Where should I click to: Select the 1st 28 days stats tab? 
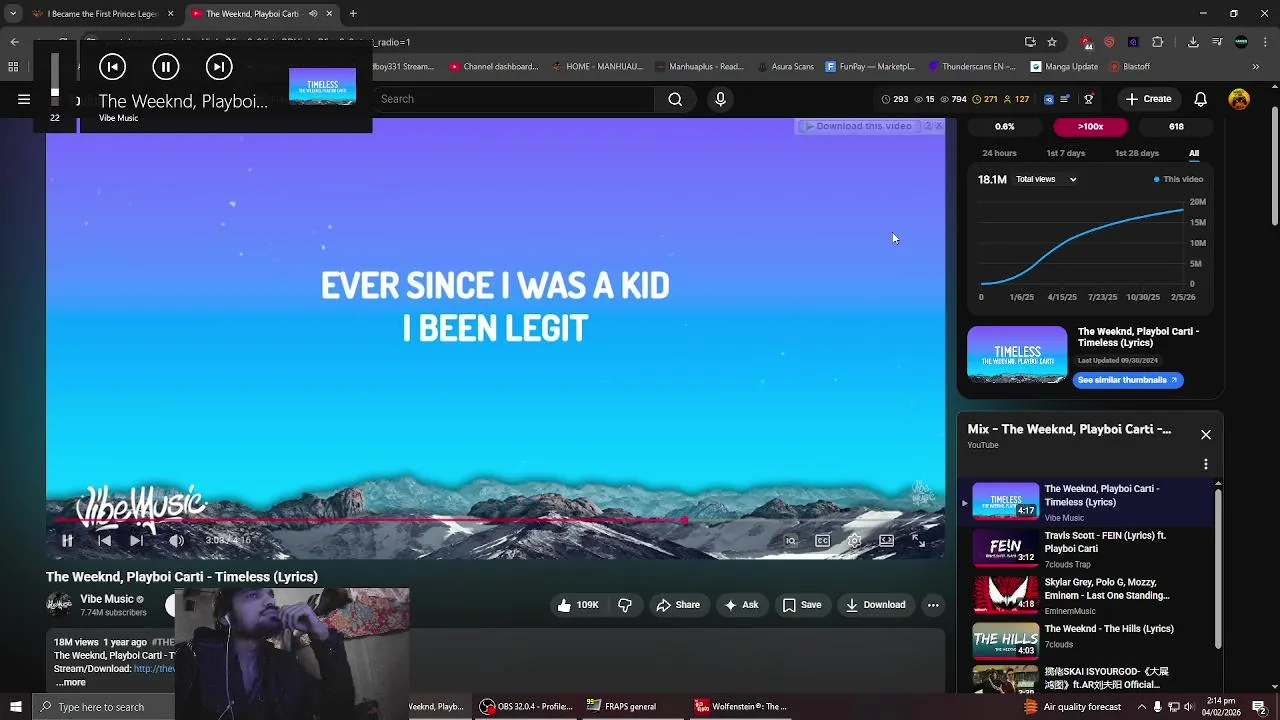(1136, 153)
